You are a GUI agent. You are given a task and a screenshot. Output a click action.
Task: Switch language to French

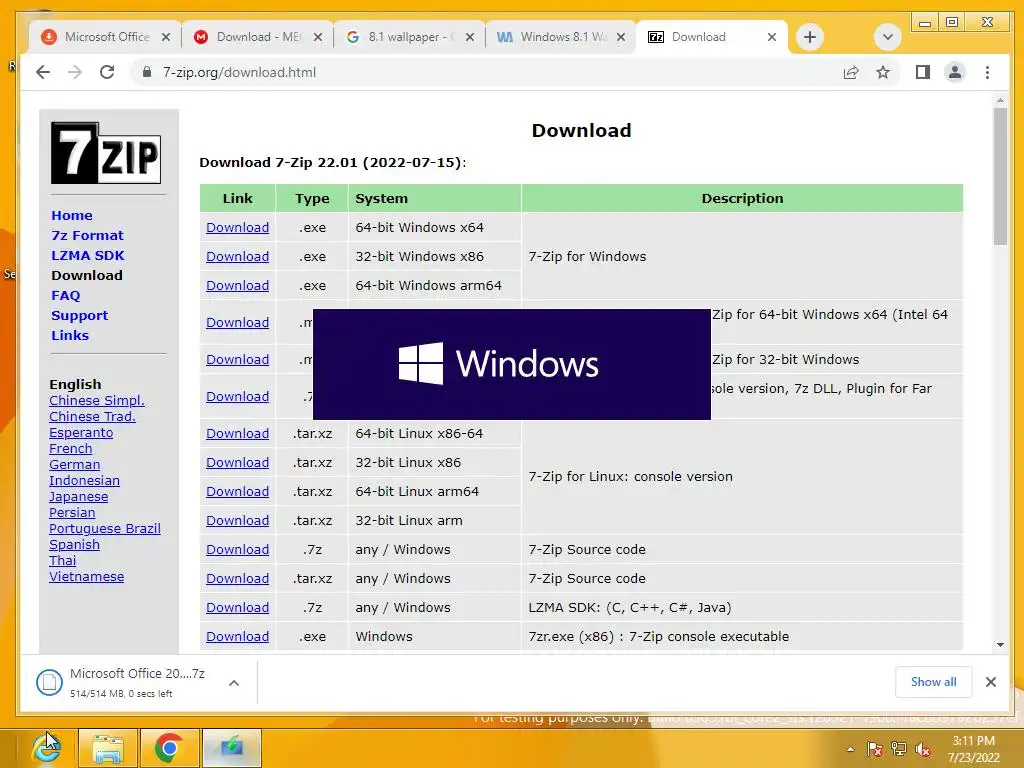pos(71,449)
